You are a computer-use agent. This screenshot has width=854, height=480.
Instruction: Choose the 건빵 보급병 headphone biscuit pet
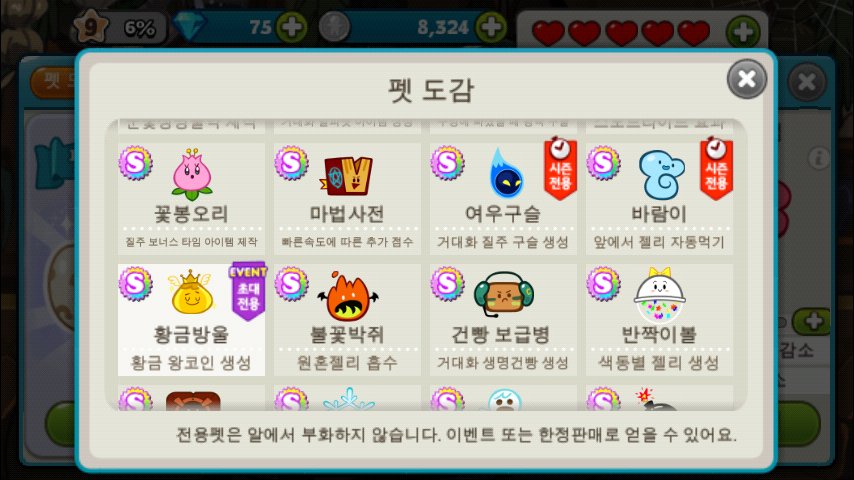pyautogui.click(x=503, y=320)
